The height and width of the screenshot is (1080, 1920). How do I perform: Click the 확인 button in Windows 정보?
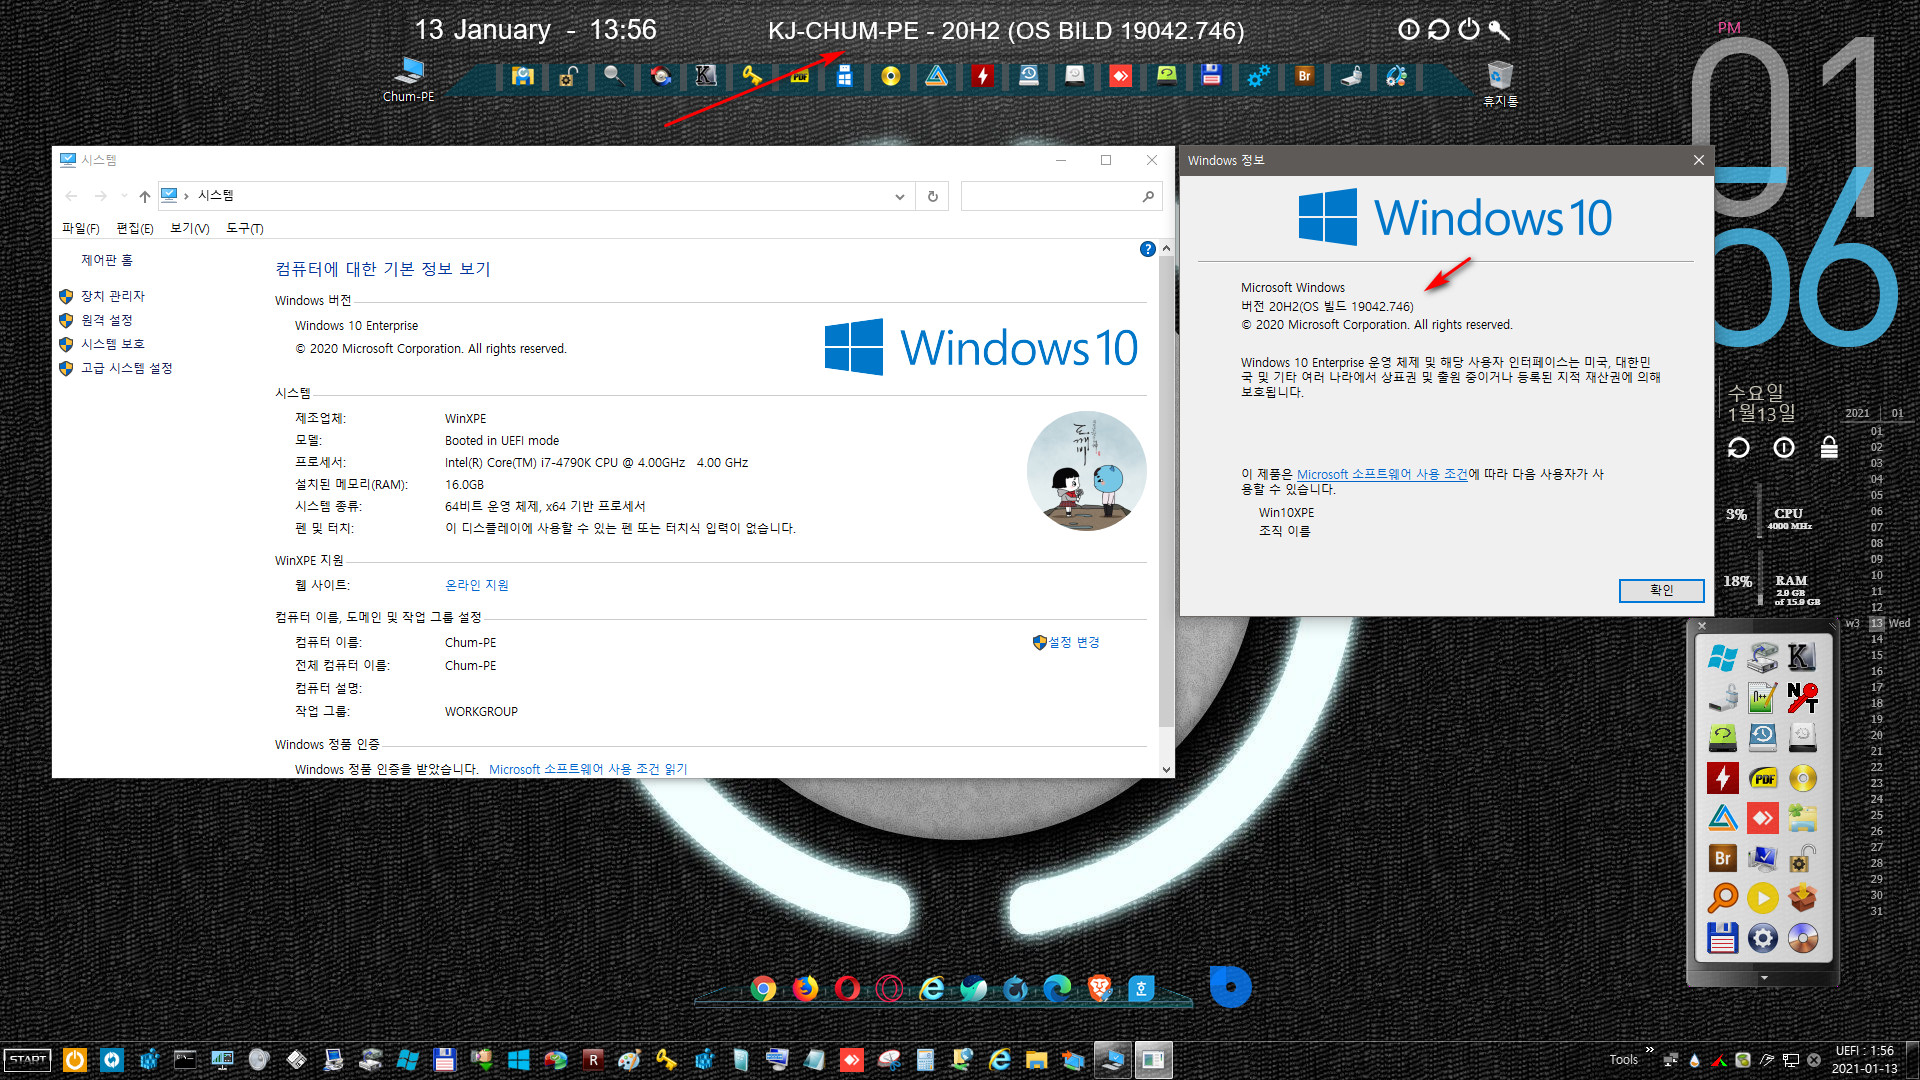(1661, 590)
